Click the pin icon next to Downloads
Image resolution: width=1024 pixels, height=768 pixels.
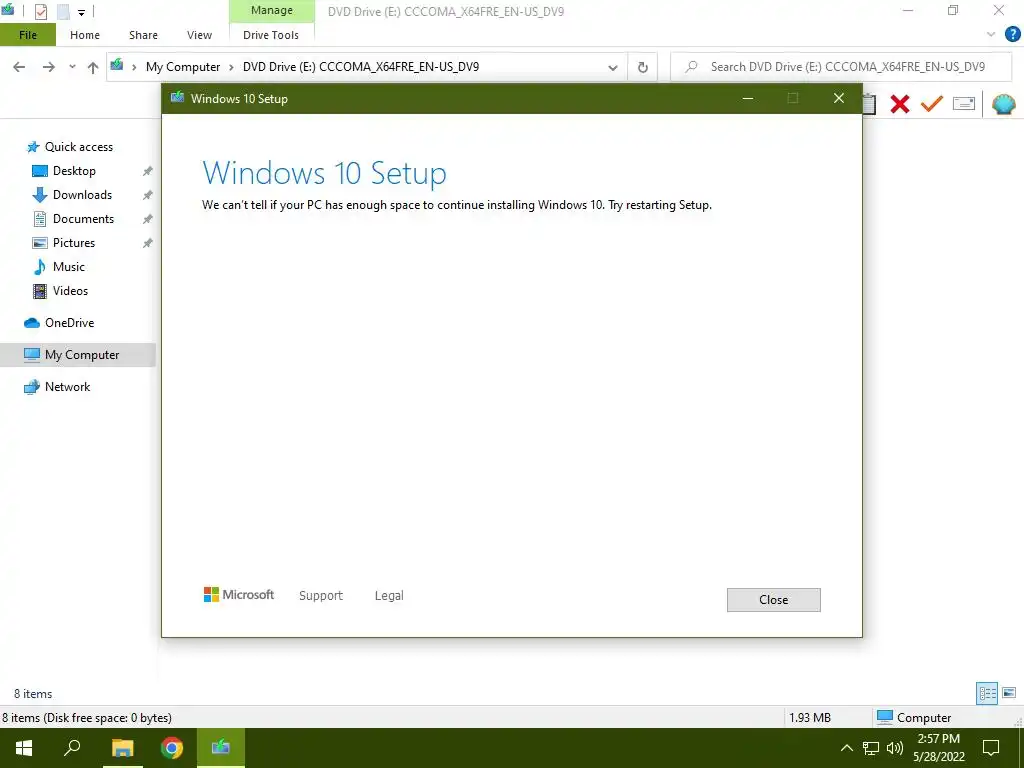(148, 195)
